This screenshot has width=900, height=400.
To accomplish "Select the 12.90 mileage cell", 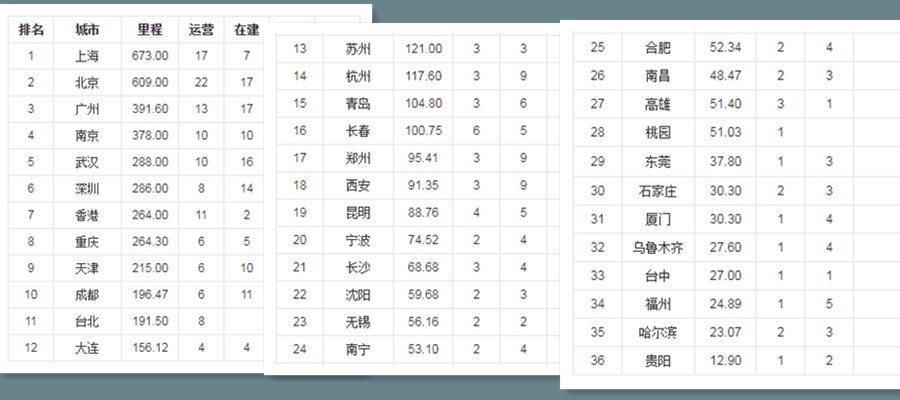I will click(x=725, y=360).
